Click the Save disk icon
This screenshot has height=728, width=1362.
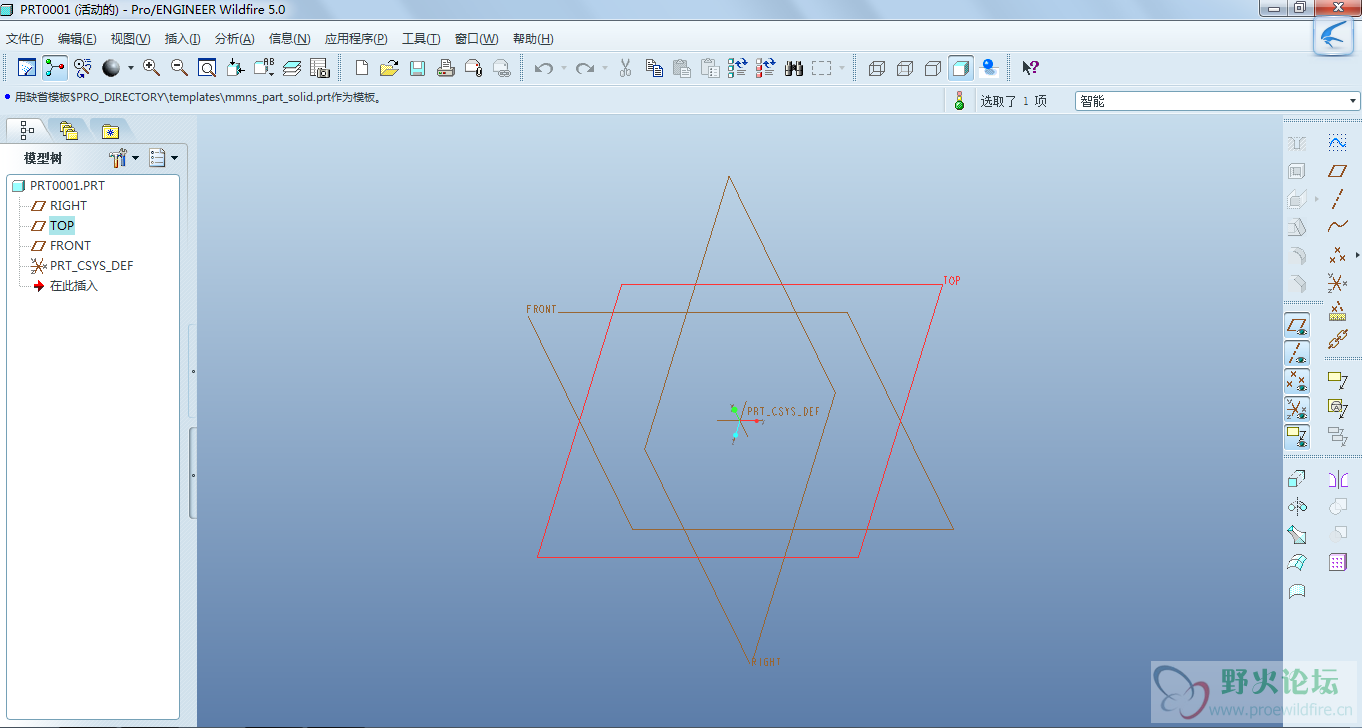click(x=418, y=68)
